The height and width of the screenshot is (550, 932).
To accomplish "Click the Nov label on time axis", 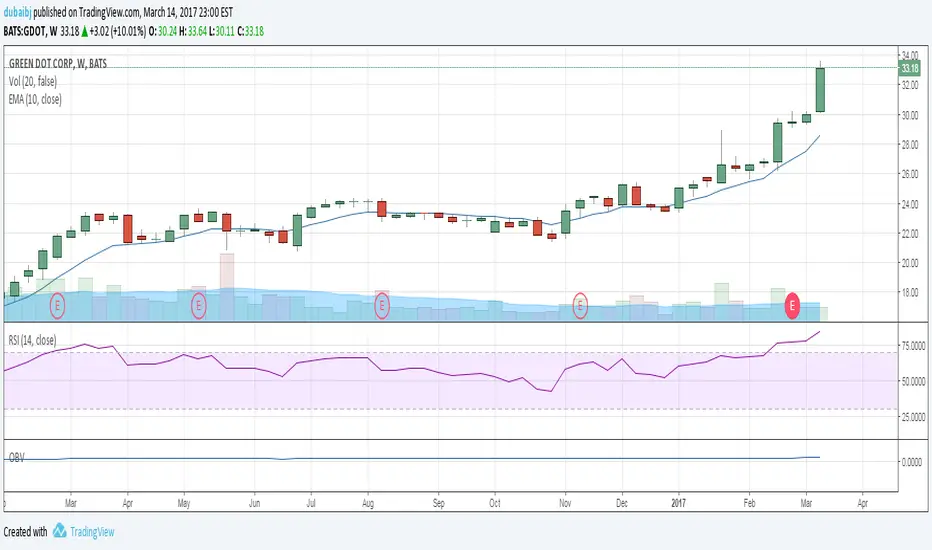I will [565, 503].
